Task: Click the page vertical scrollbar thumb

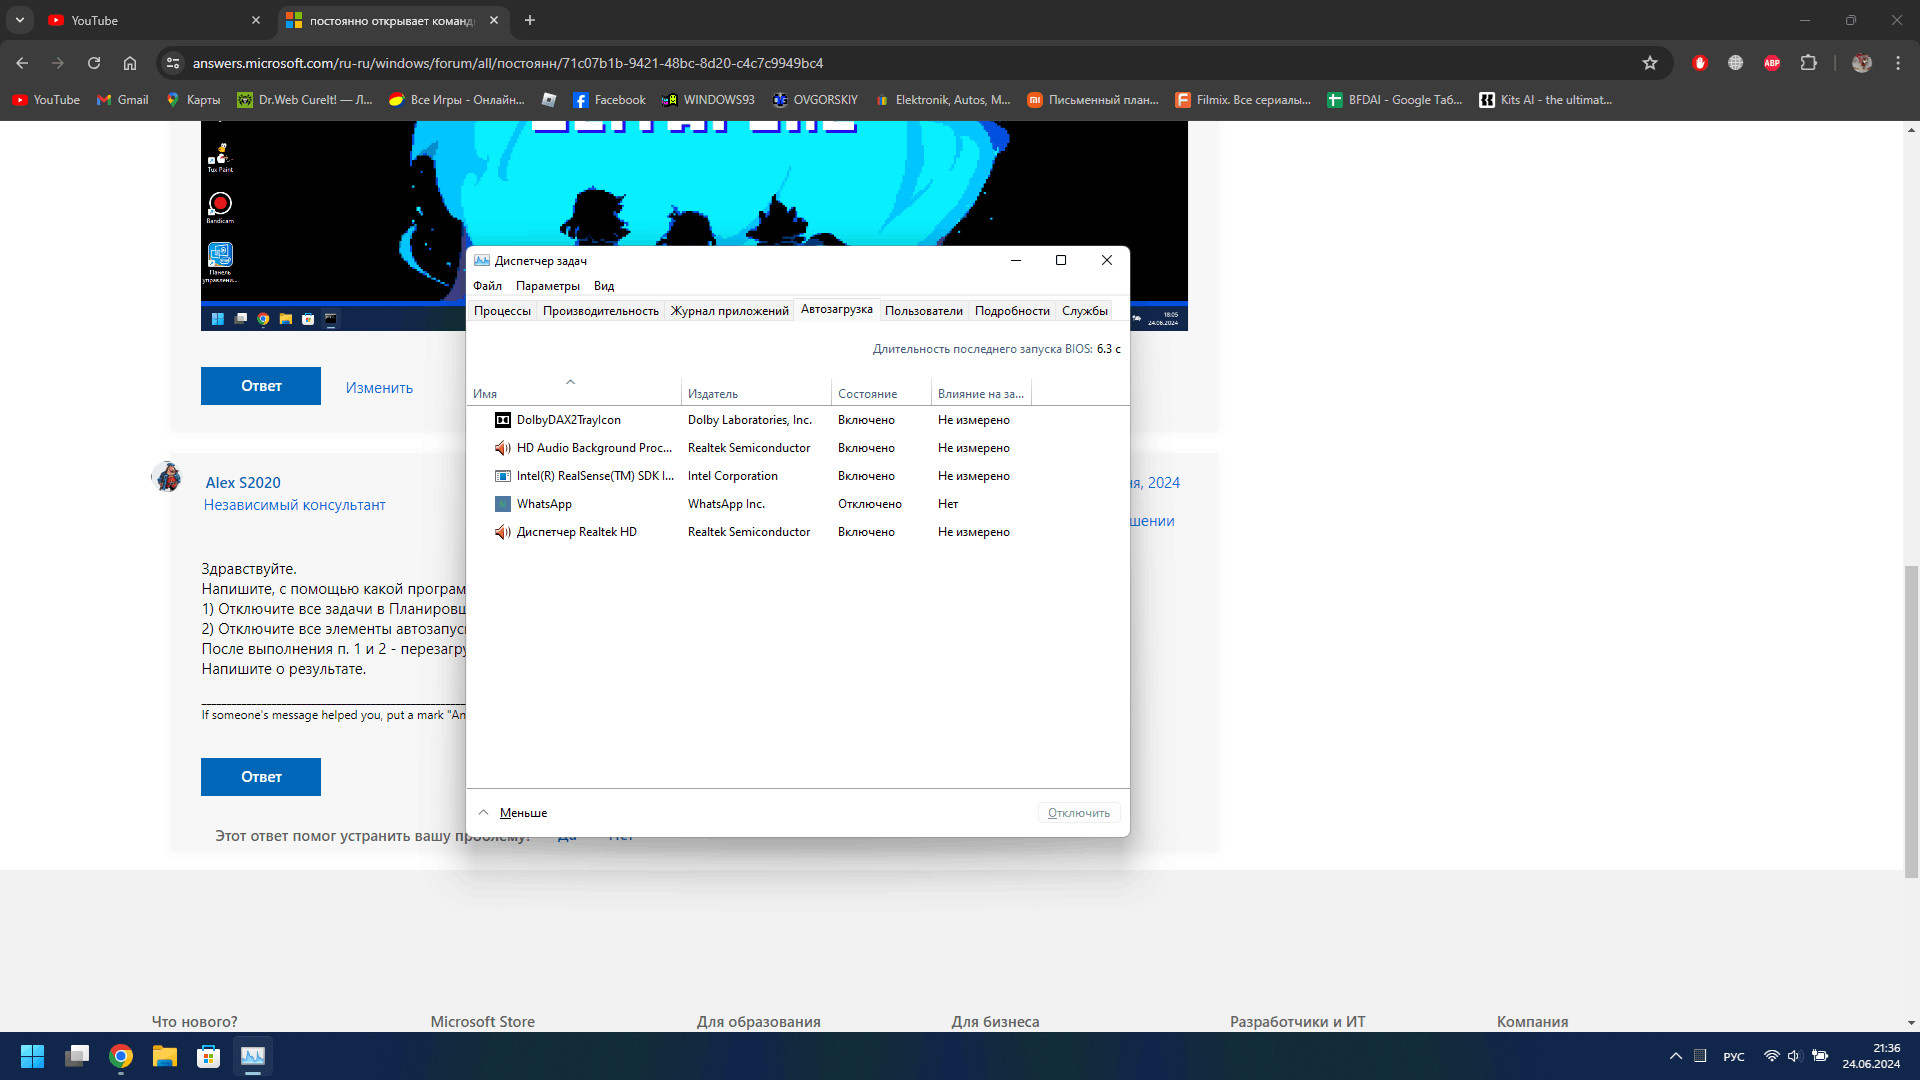Action: 1911,720
